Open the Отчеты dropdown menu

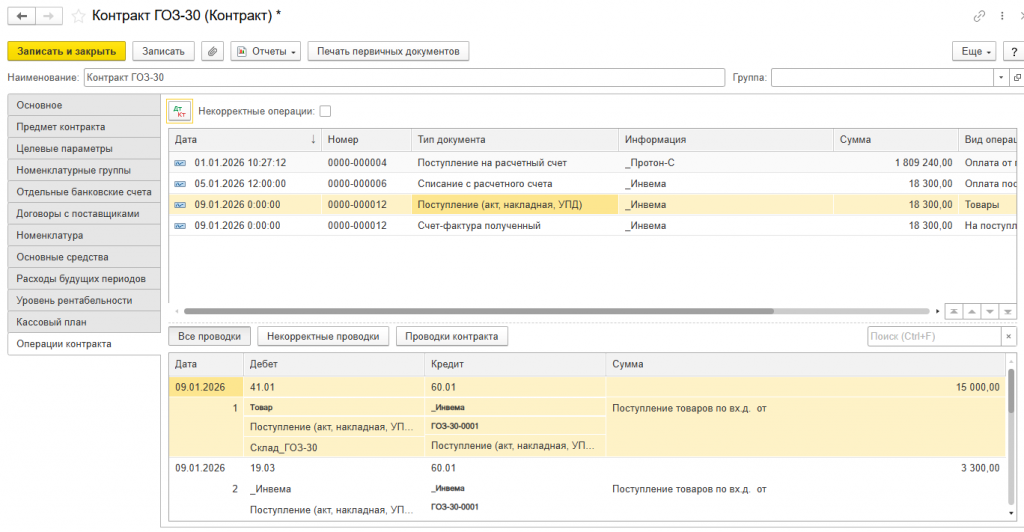pos(266,51)
